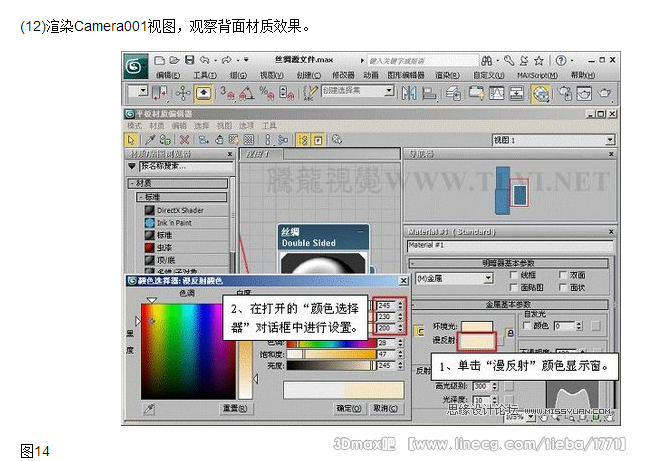Click the 丝绸 Double Sided node title
The height and width of the screenshot is (461, 655).
[x=323, y=237]
